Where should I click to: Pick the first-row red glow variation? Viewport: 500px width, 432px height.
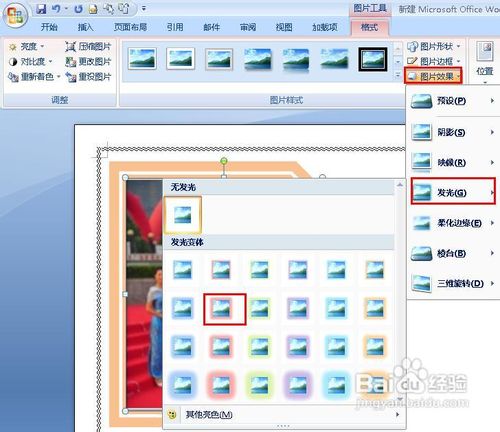[221, 270]
